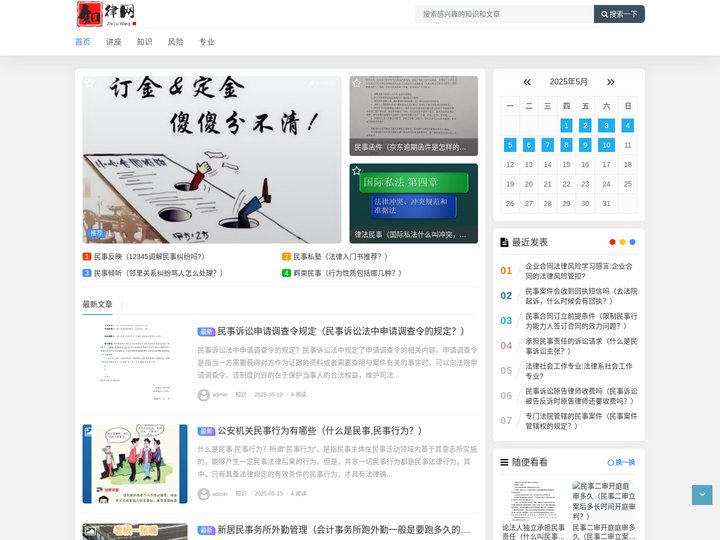Viewport: 720px width, 540px height.
Task: Go to previous month in calendar
Action: (527, 82)
